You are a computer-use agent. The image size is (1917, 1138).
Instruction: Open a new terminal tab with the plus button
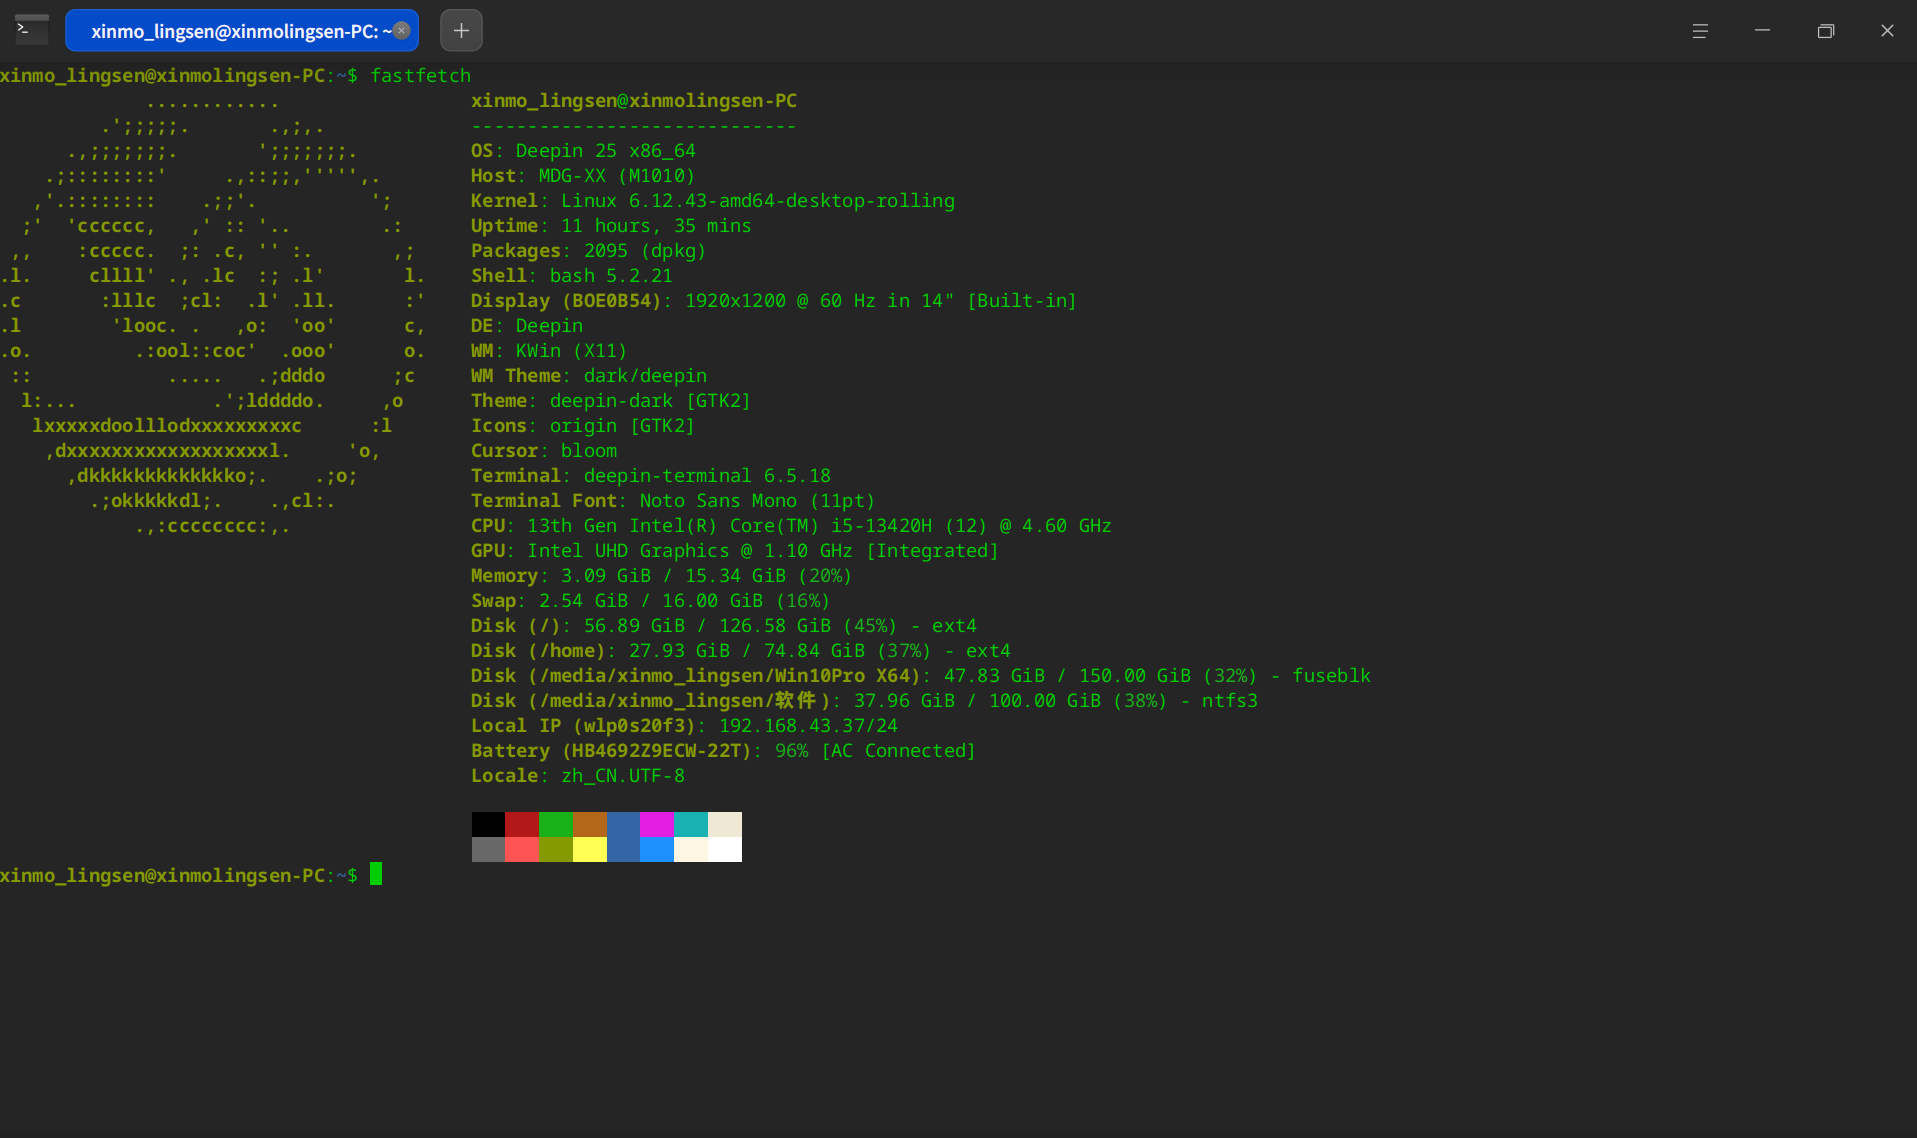tap(461, 30)
